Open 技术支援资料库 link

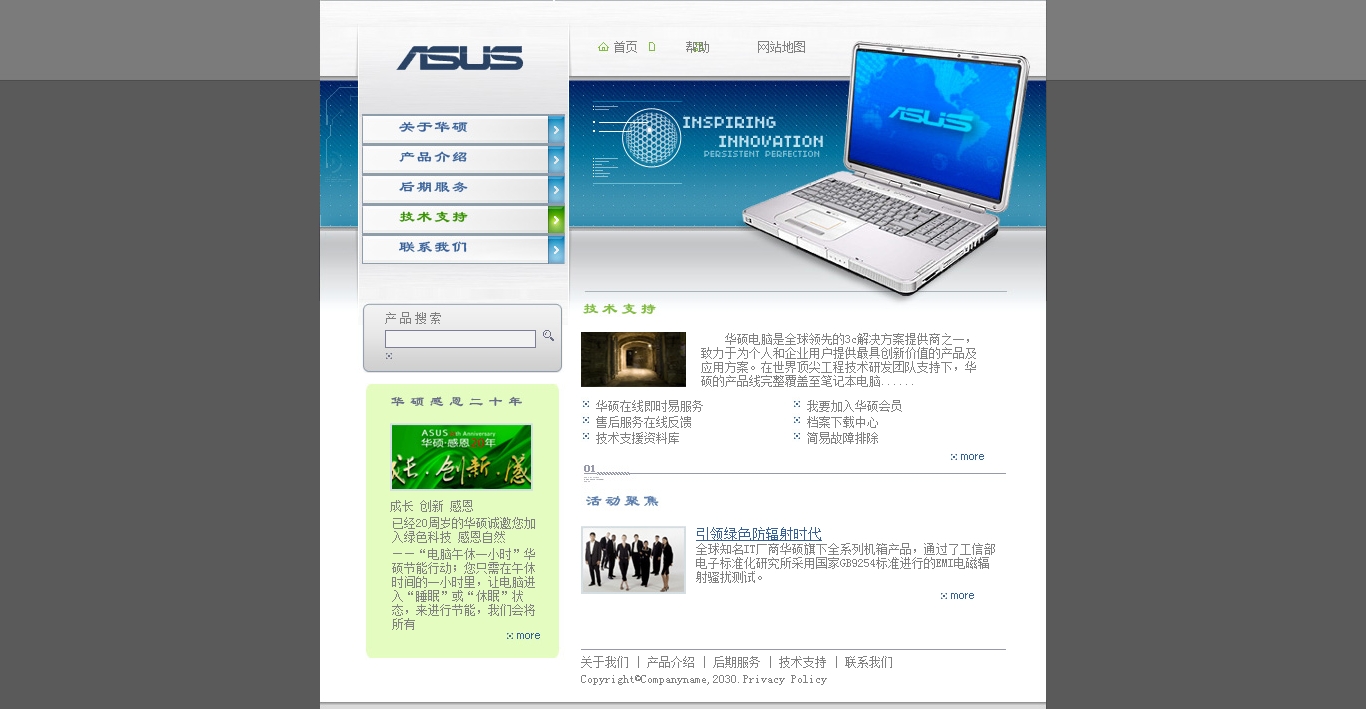[x=637, y=438]
